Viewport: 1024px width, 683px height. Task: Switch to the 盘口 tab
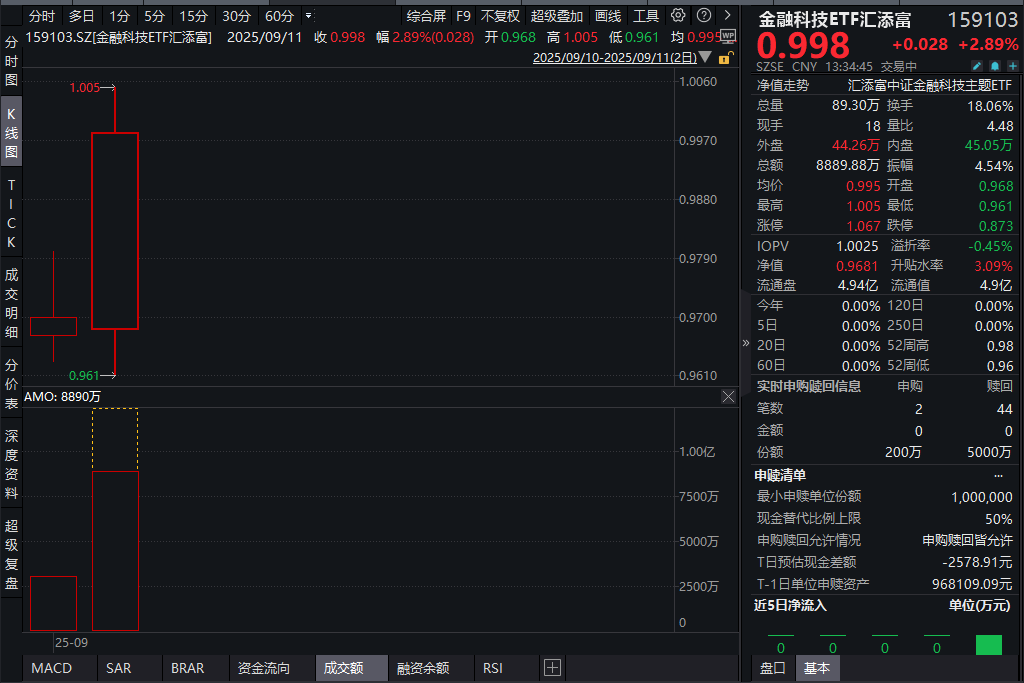(x=772, y=667)
